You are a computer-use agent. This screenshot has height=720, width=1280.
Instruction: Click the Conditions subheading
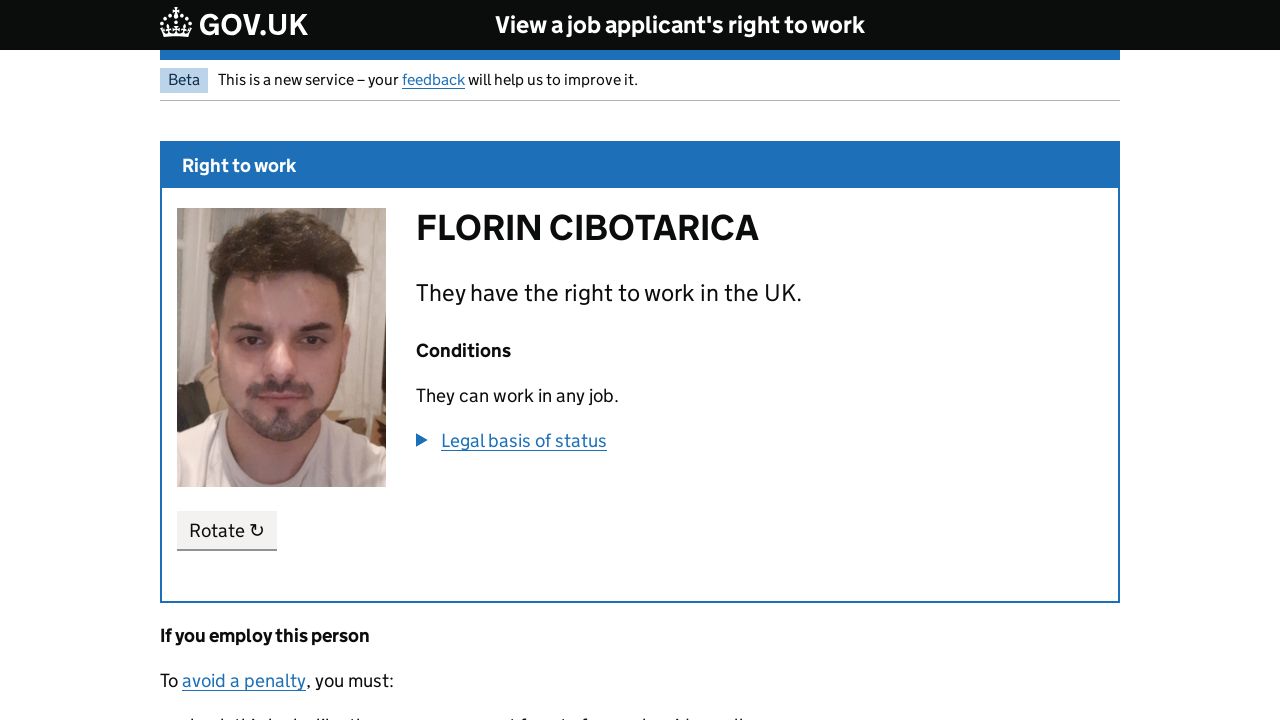click(x=463, y=351)
